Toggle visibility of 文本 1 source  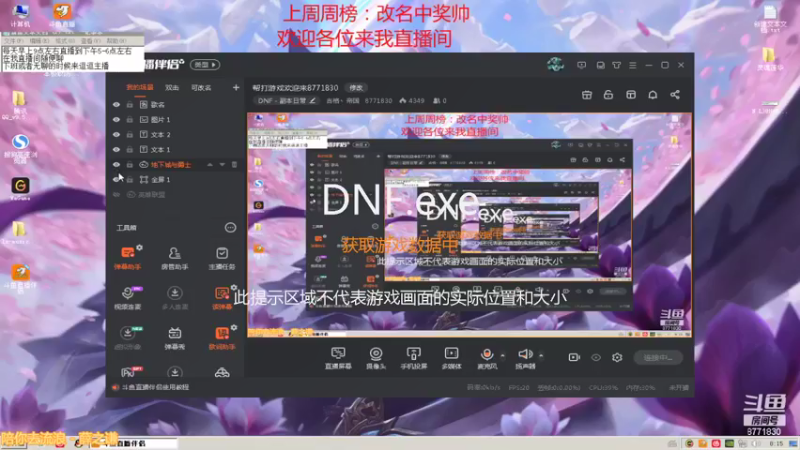[116, 149]
